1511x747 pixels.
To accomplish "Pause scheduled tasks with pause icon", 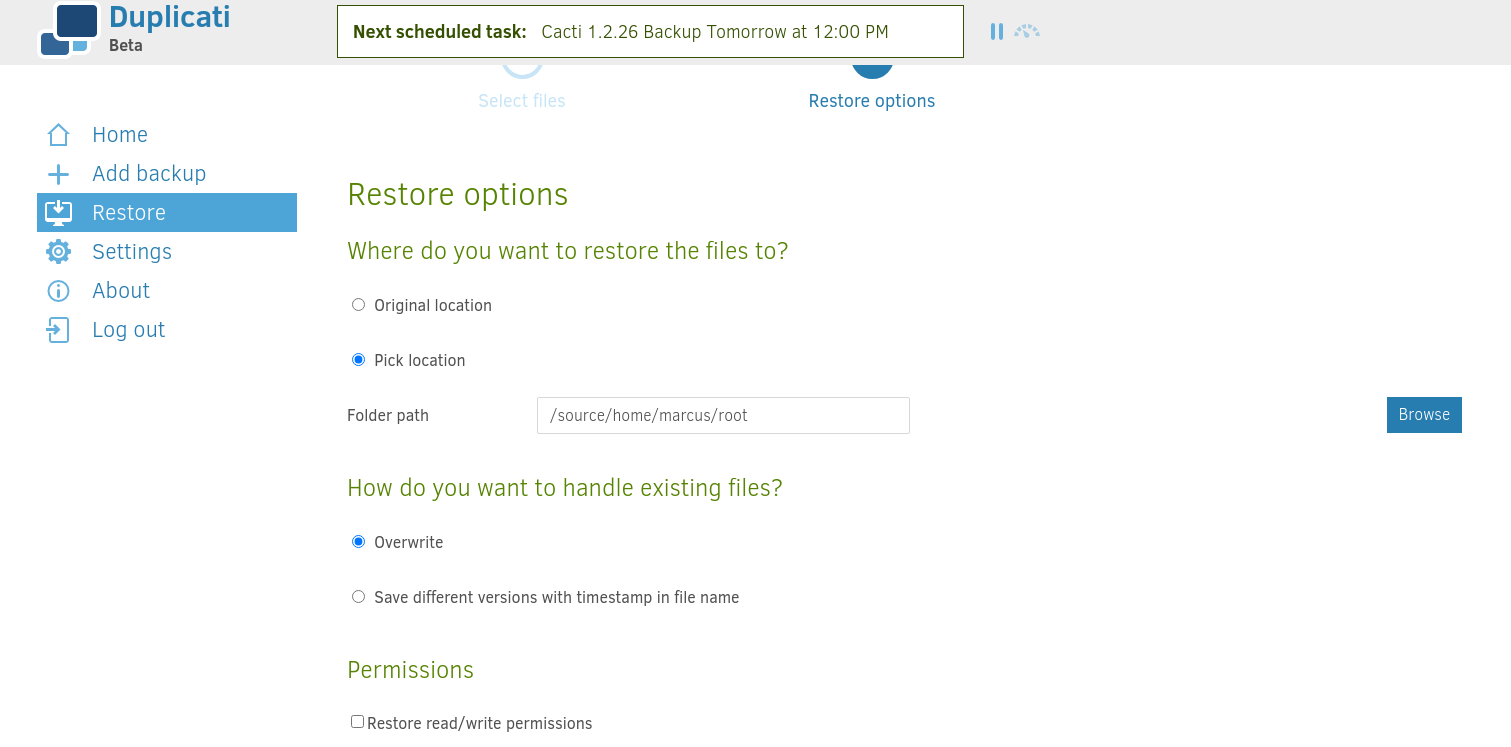I will 996,32.
